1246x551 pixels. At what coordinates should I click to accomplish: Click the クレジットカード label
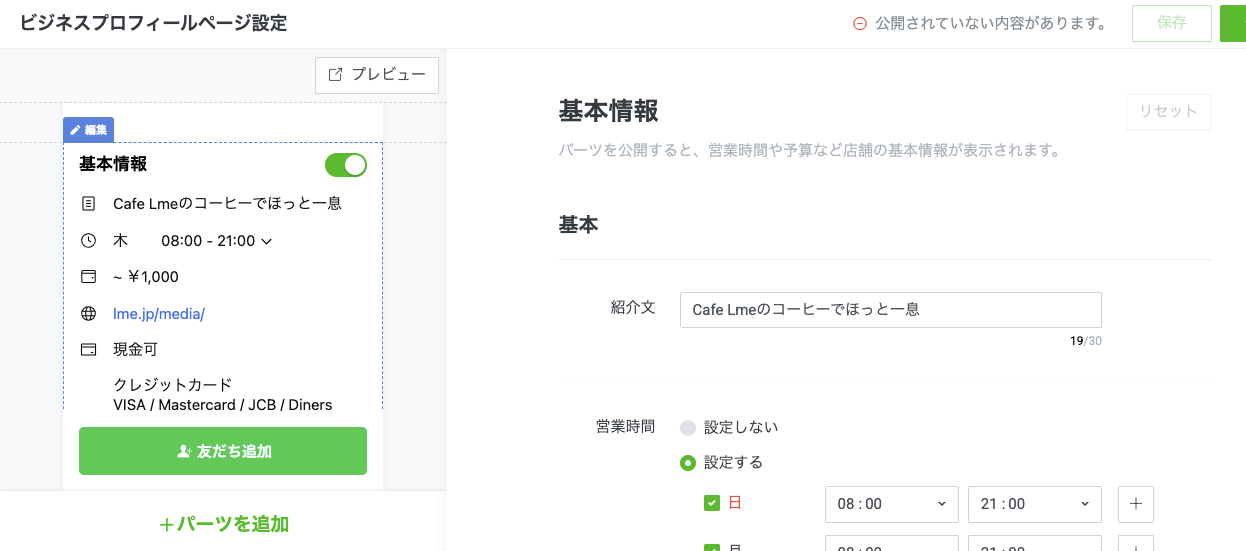click(x=173, y=385)
